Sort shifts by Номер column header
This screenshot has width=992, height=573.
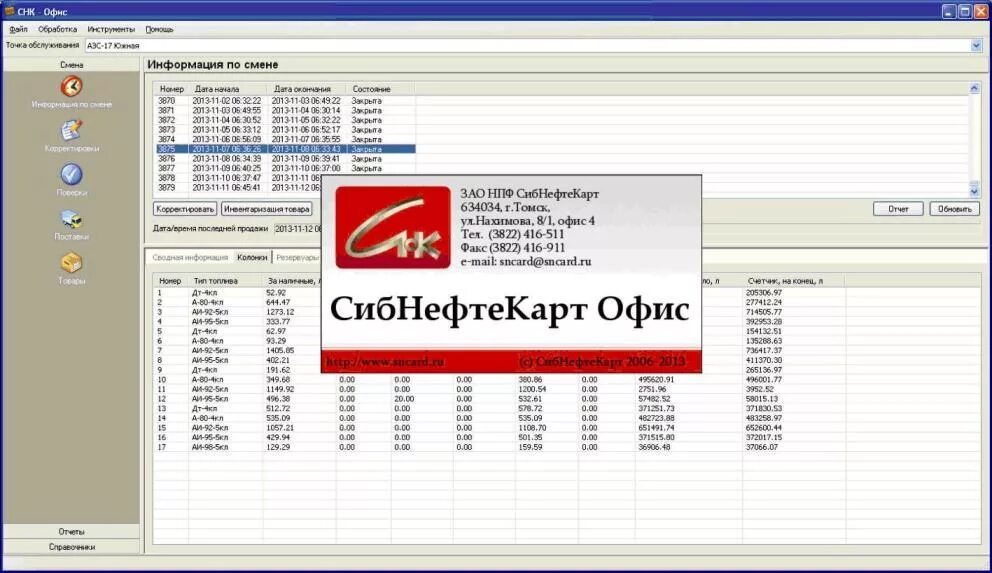tap(171, 89)
